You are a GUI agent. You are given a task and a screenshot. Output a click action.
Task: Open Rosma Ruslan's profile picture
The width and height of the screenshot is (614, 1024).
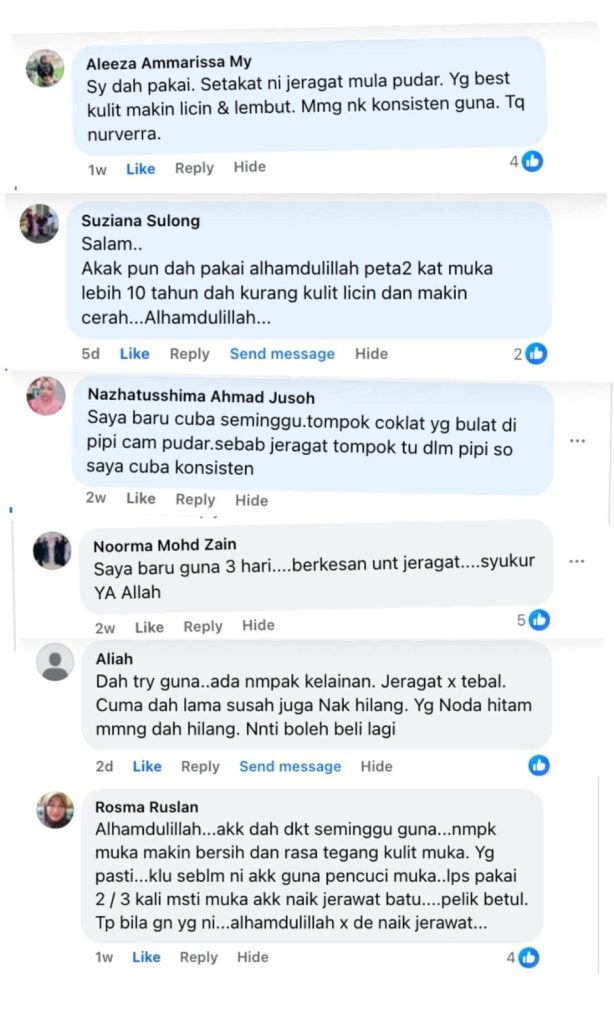click(x=55, y=810)
